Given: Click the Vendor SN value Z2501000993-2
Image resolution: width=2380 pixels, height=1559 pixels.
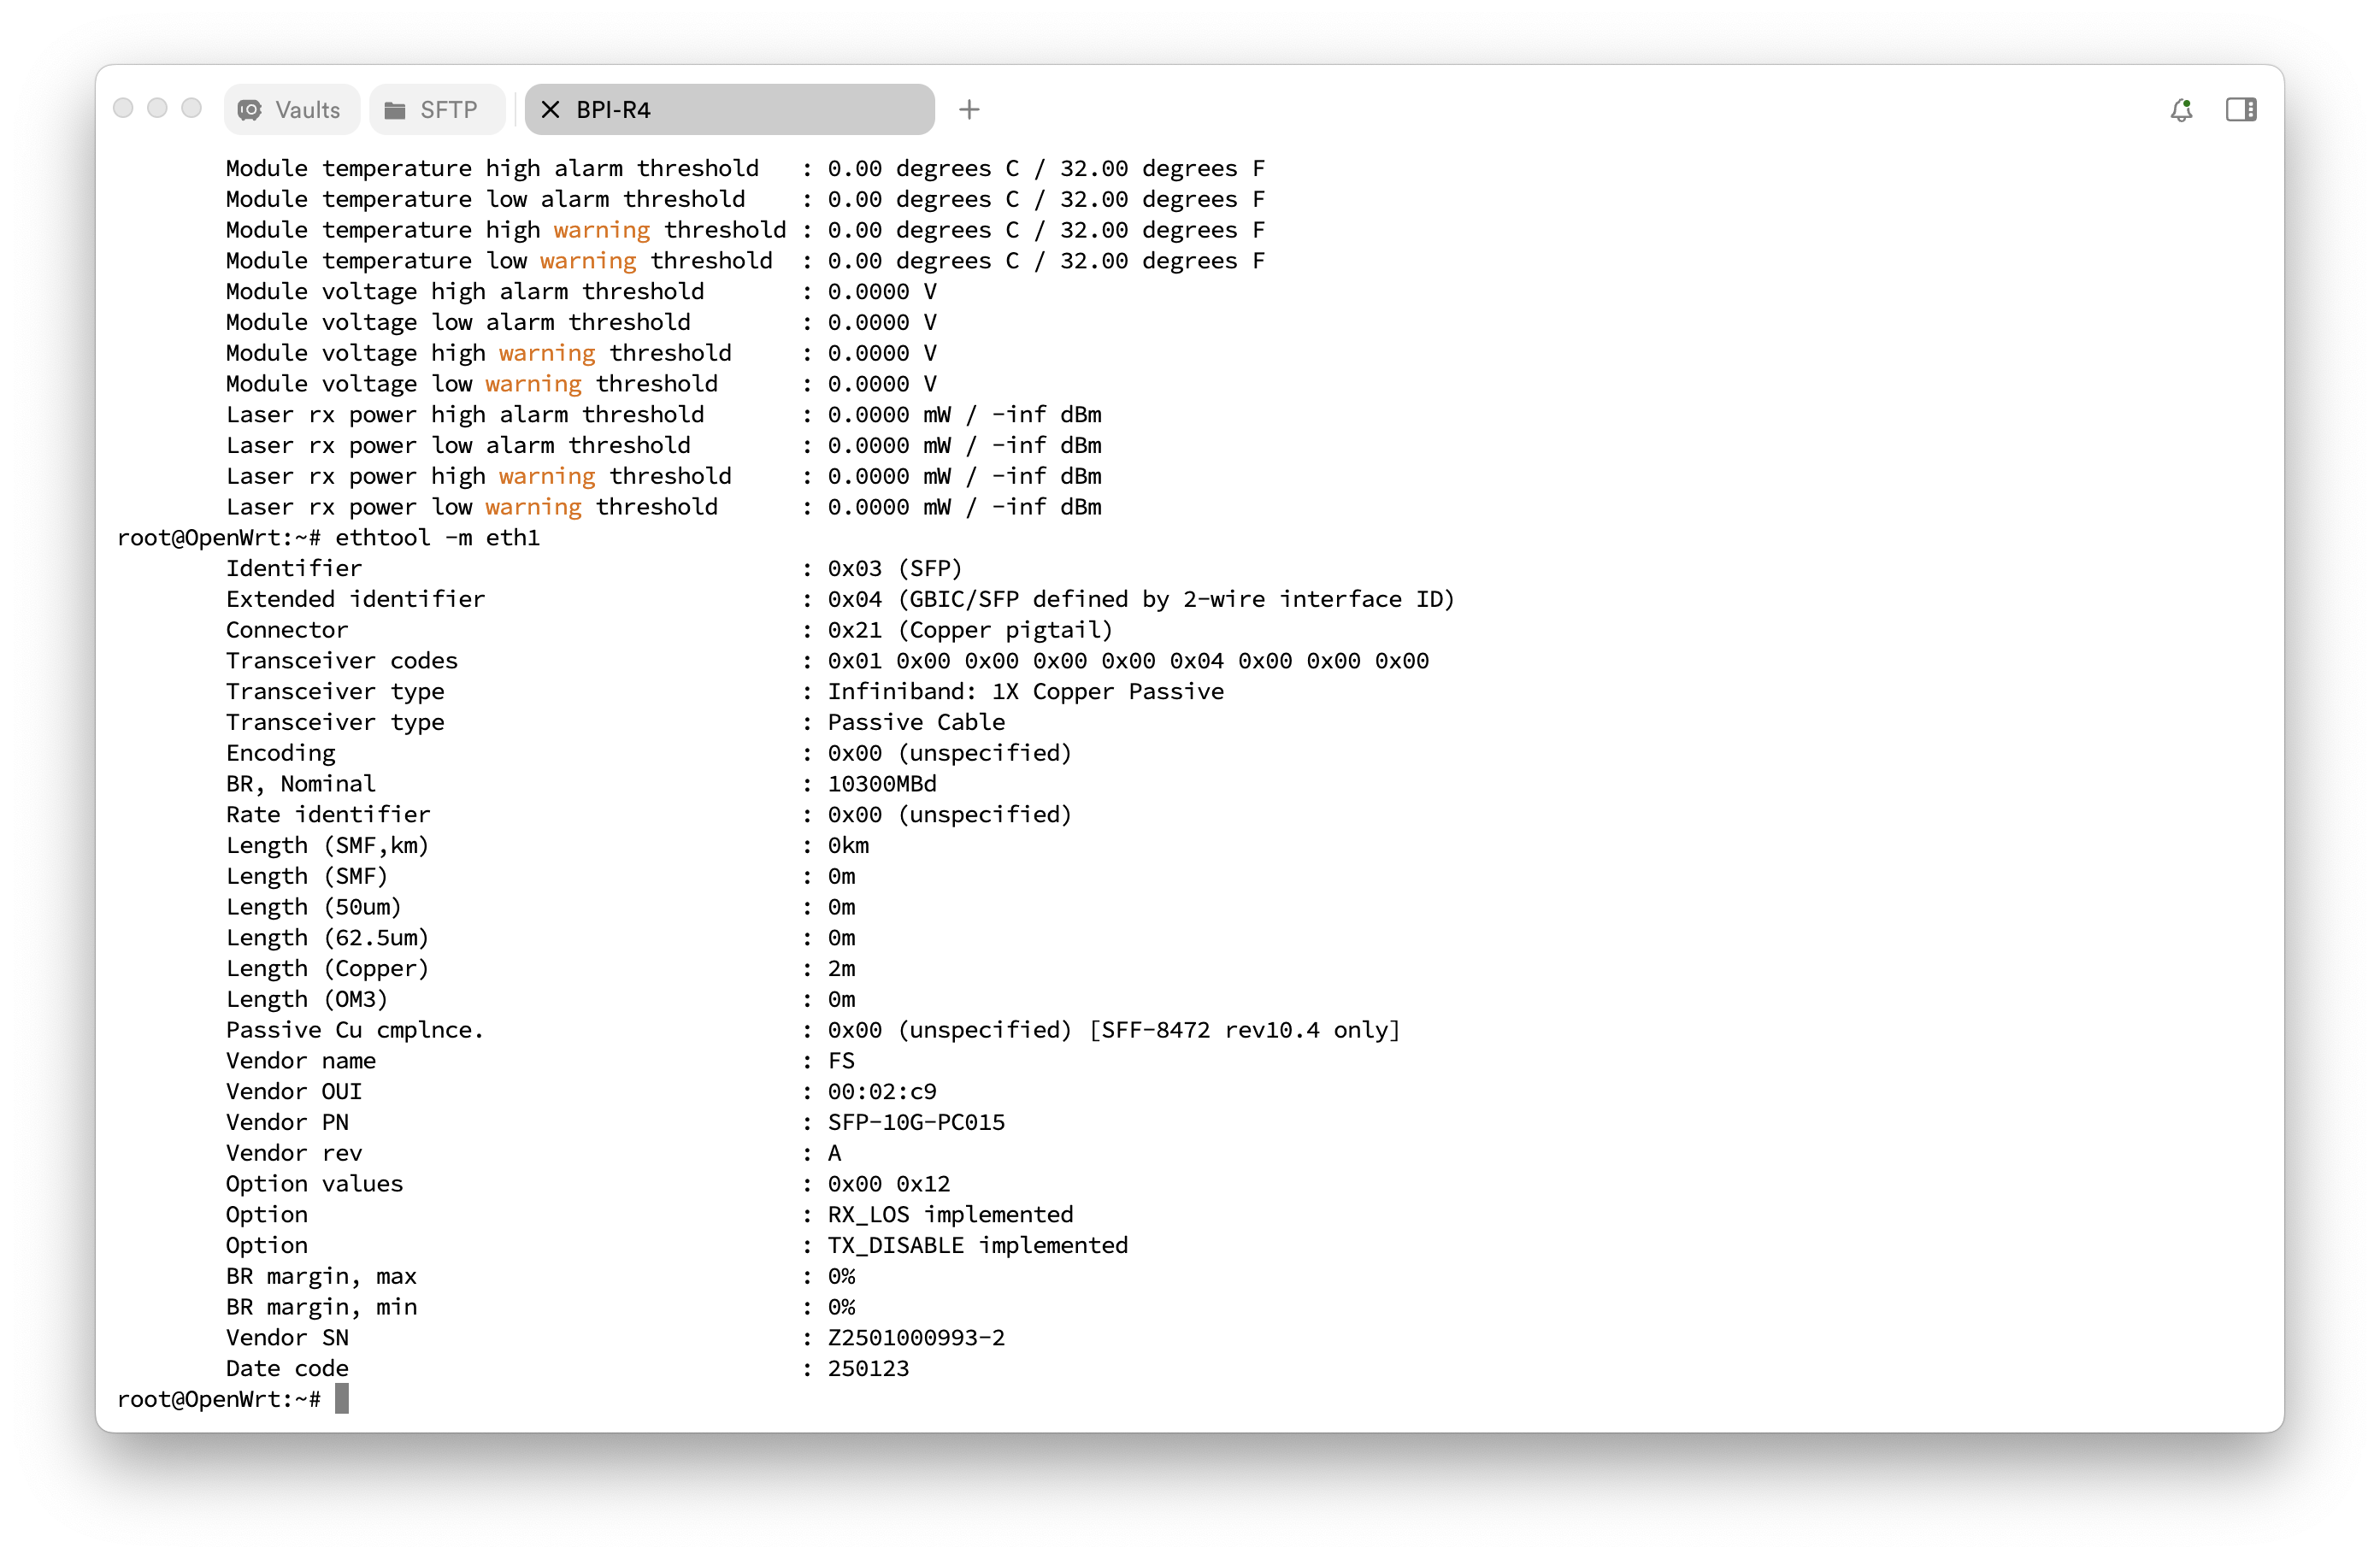Looking at the screenshot, I should click(x=916, y=1338).
